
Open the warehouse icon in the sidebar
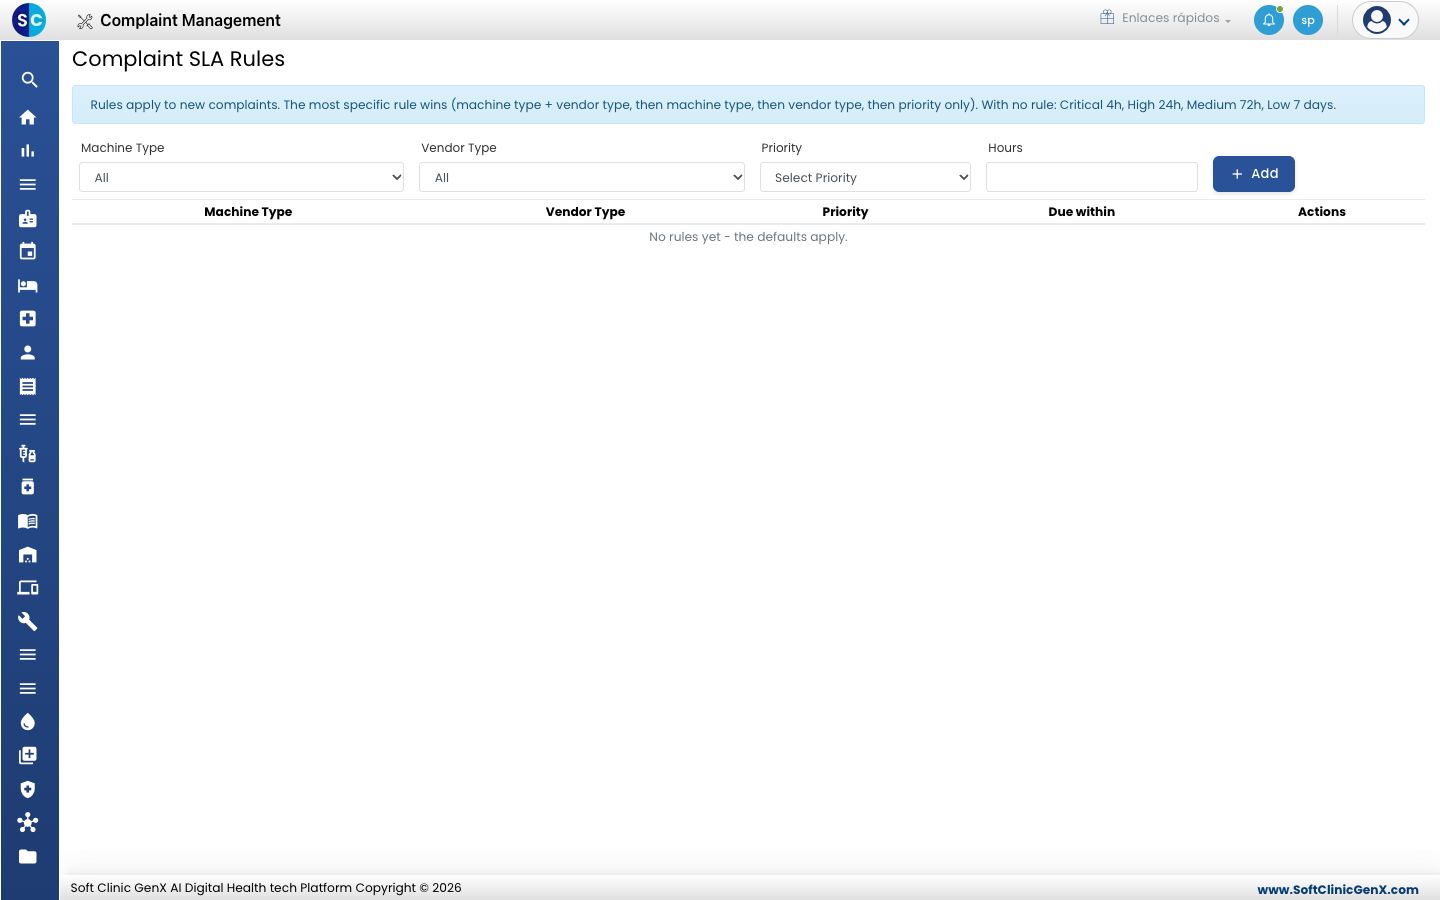point(28,554)
